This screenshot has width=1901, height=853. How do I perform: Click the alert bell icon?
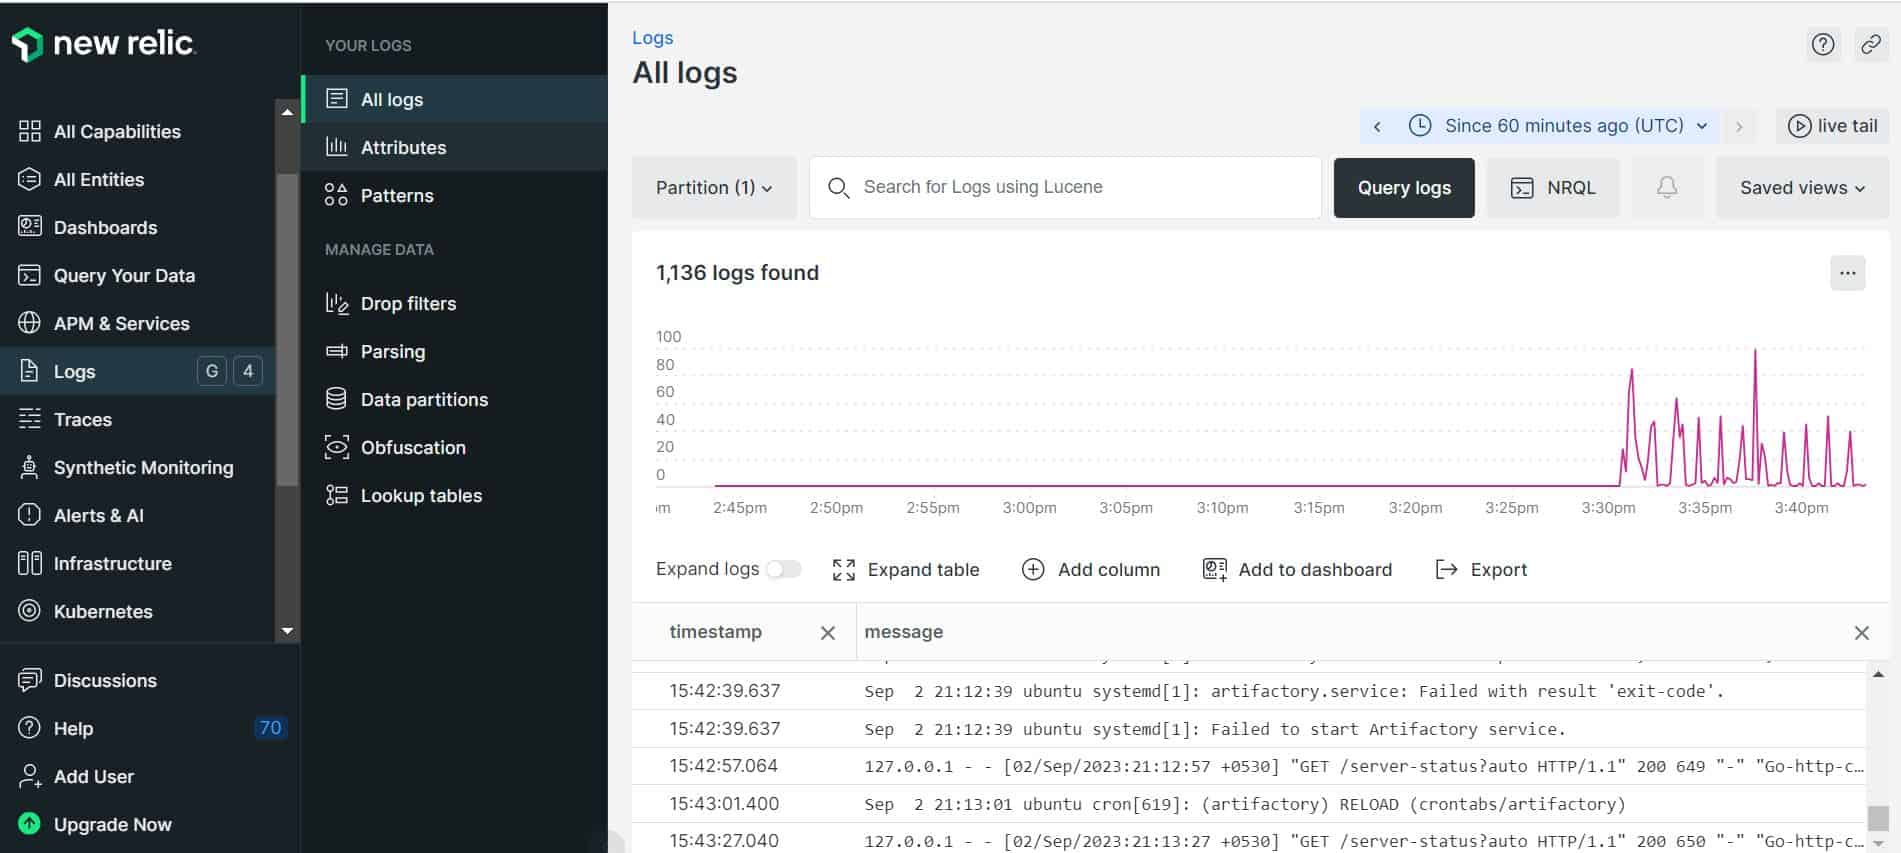point(1667,187)
